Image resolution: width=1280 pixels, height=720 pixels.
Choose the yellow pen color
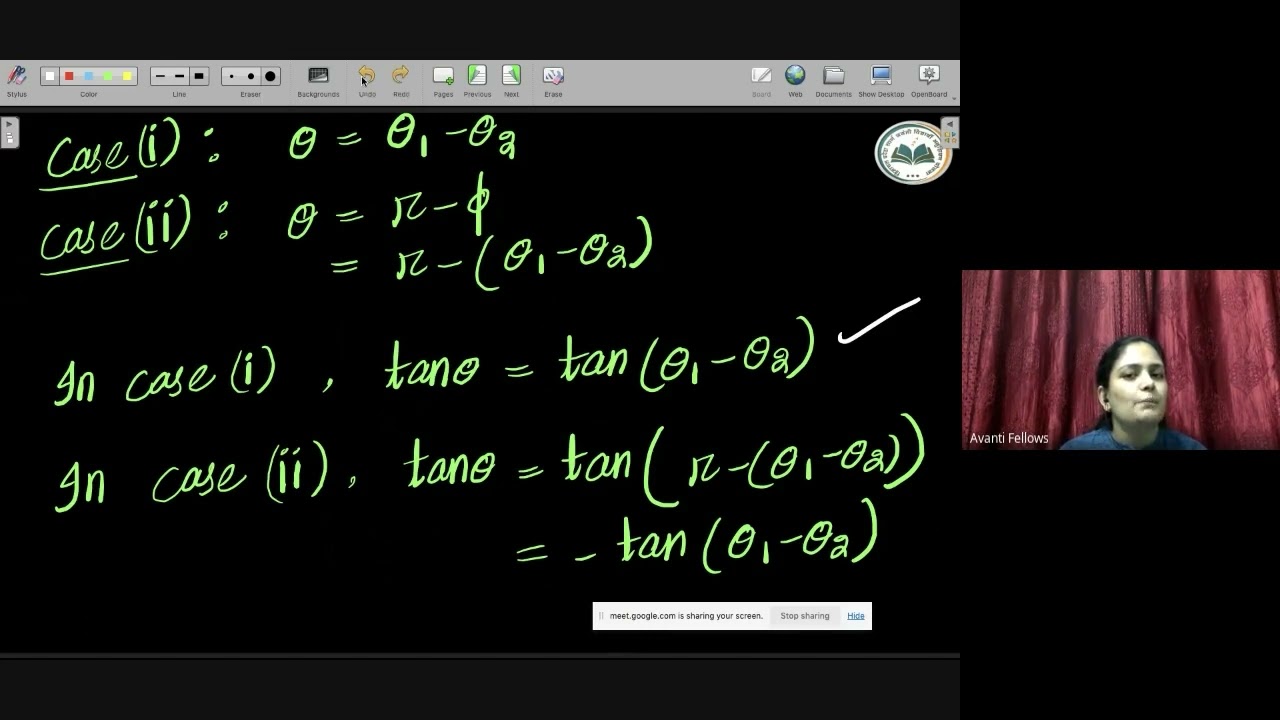point(126,76)
